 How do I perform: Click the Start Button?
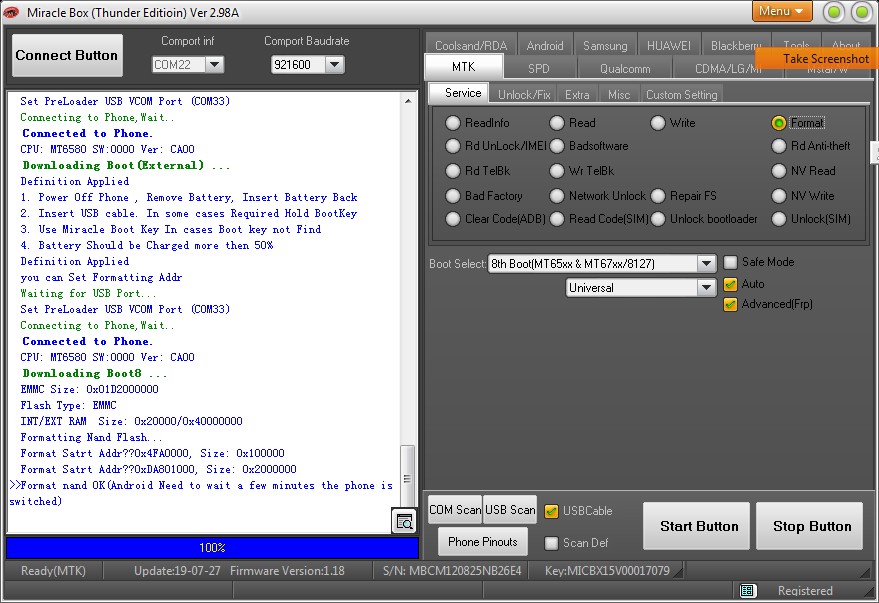696,526
